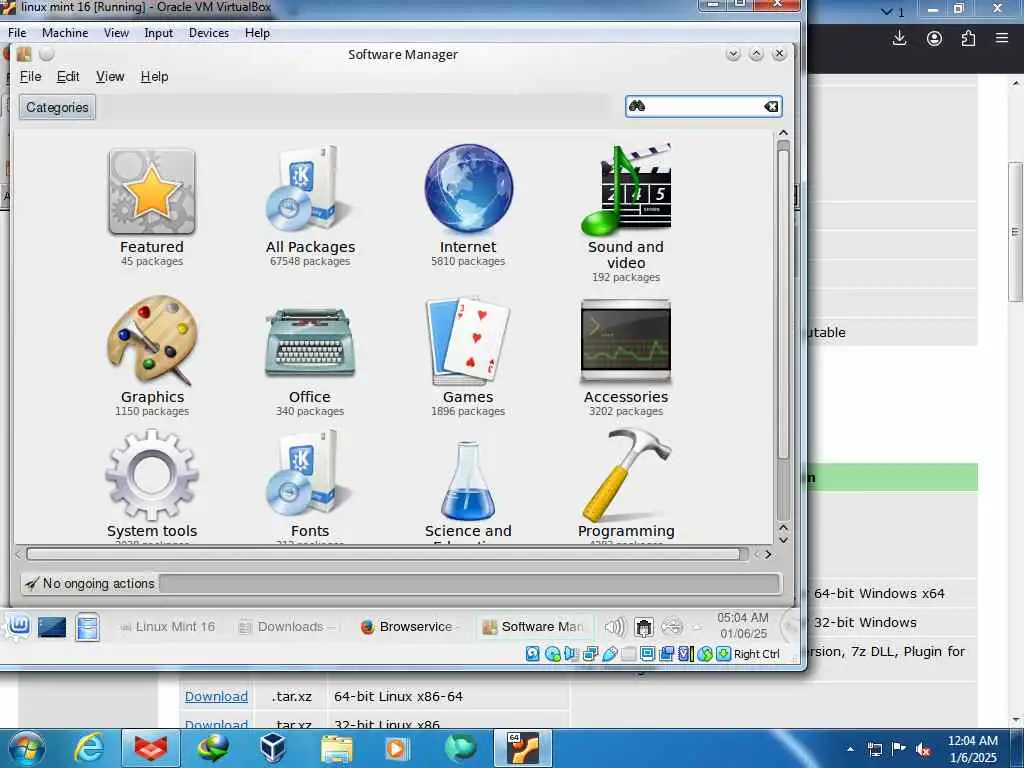Show hidden Windows tray icons arrow
Screen dimensions: 1024x768
tap(850, 748)
